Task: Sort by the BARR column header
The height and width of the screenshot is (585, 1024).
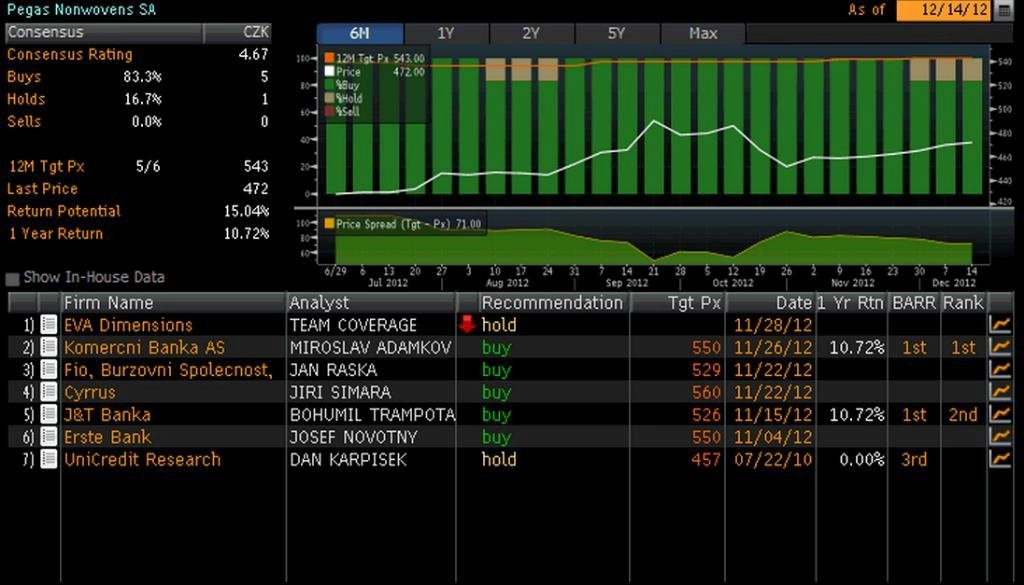Action: (914, 303)
